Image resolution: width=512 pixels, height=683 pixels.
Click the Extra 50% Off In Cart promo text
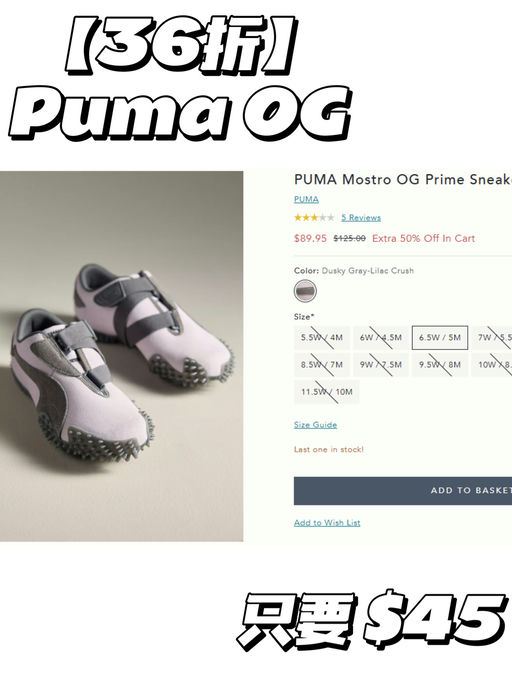[423, 238]
